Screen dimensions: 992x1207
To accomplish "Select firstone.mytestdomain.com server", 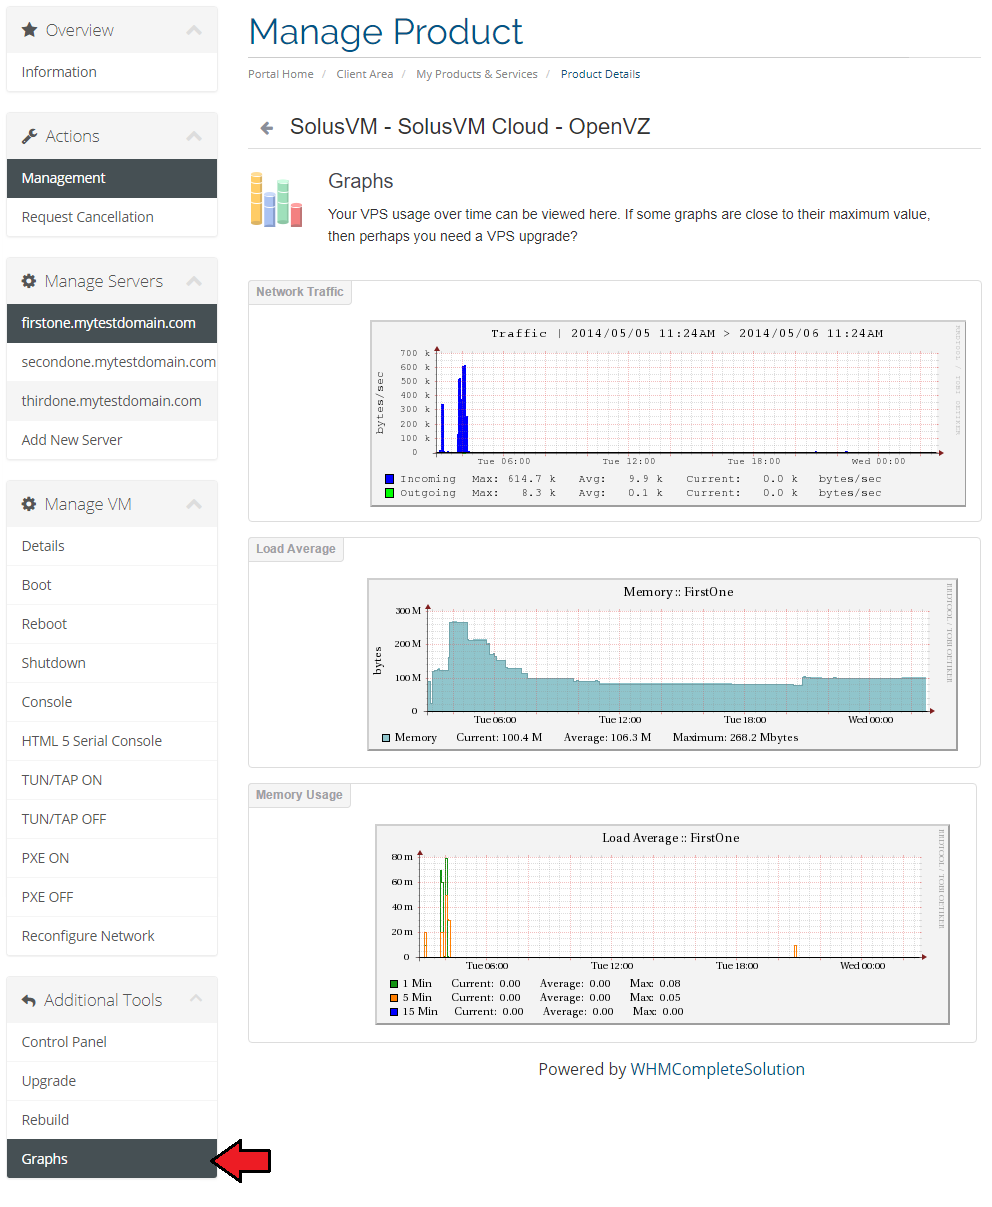I will pos(112,323).
